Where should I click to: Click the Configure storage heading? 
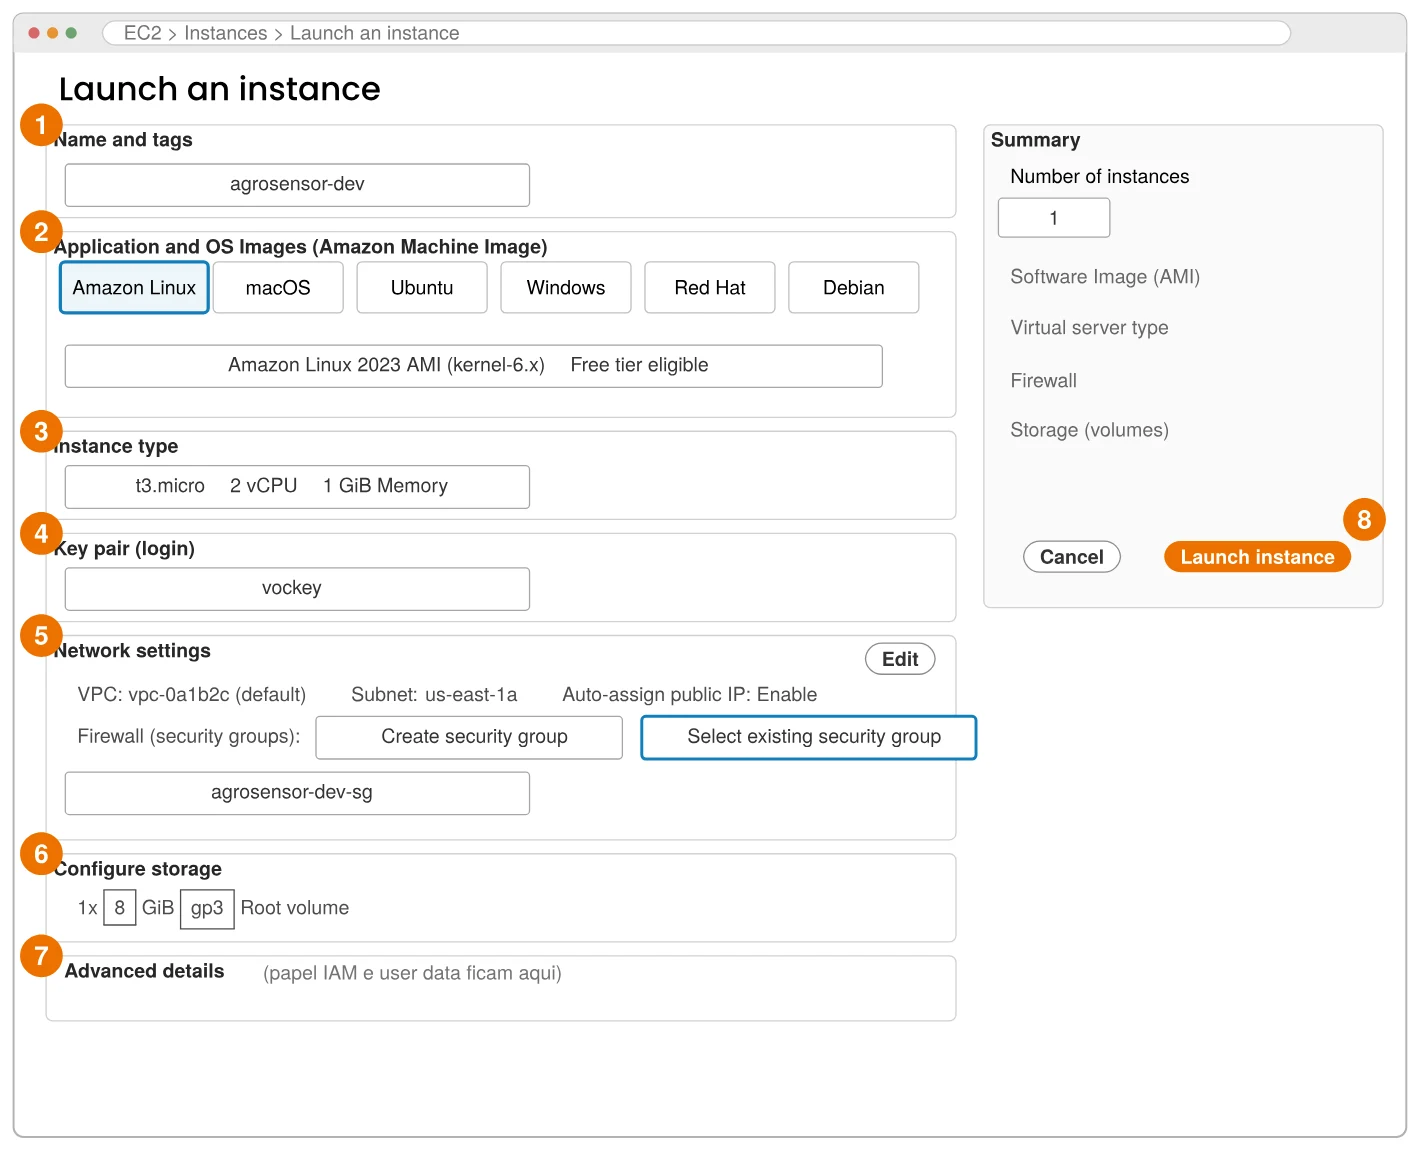point(138,869)
